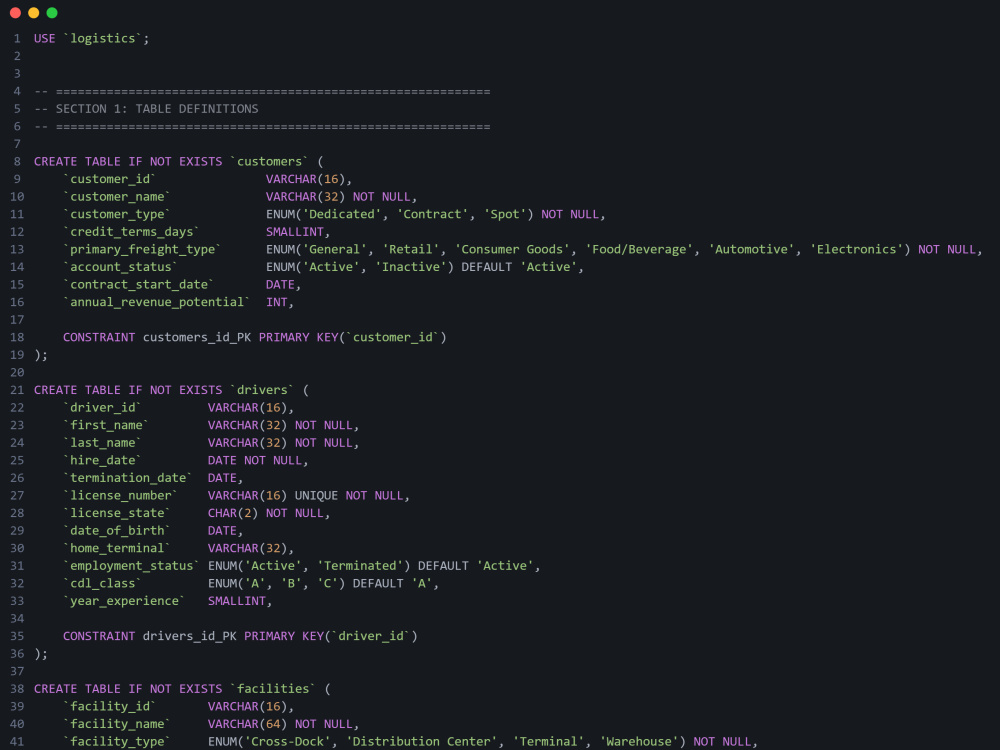Click the `hire_date` column name
Image resolution: width=1000 pixels, height=750 pixels.
point(103,460)
